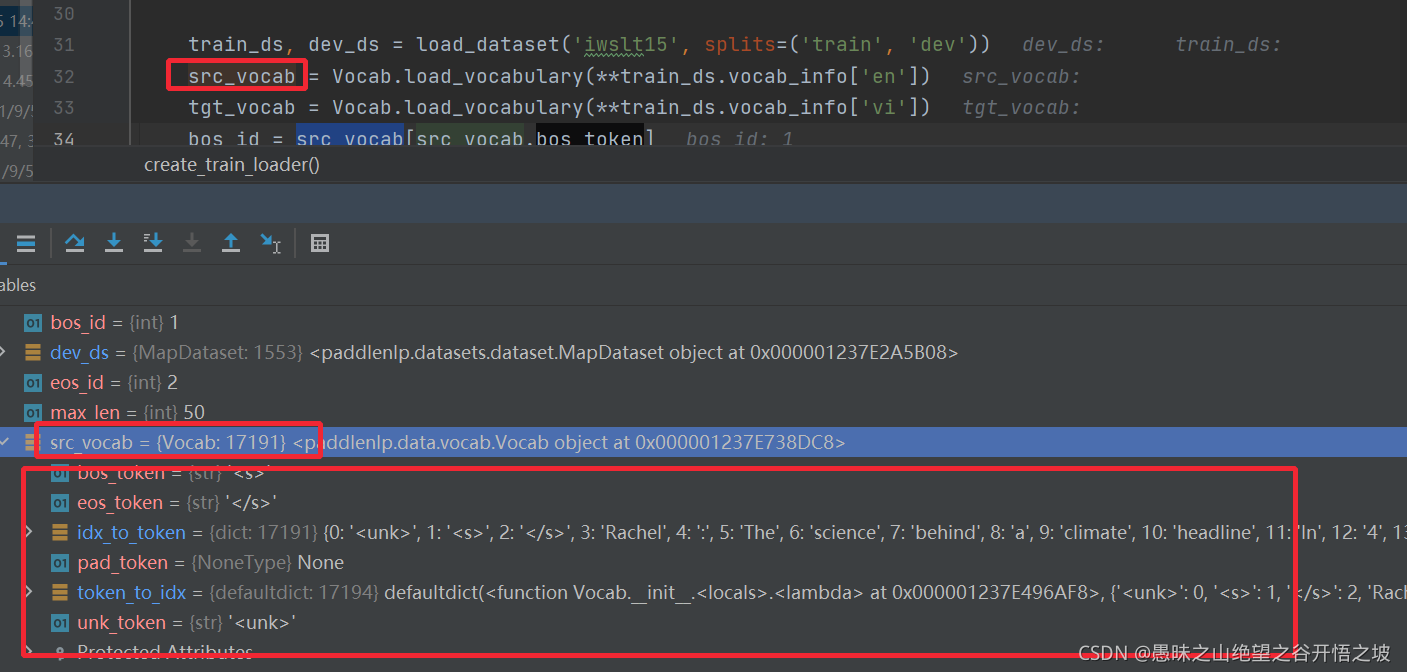The height and width of the screenshot is (672, 1407).
Task: Click the type icon beside pad_token
Action: [x=60, y=562]
